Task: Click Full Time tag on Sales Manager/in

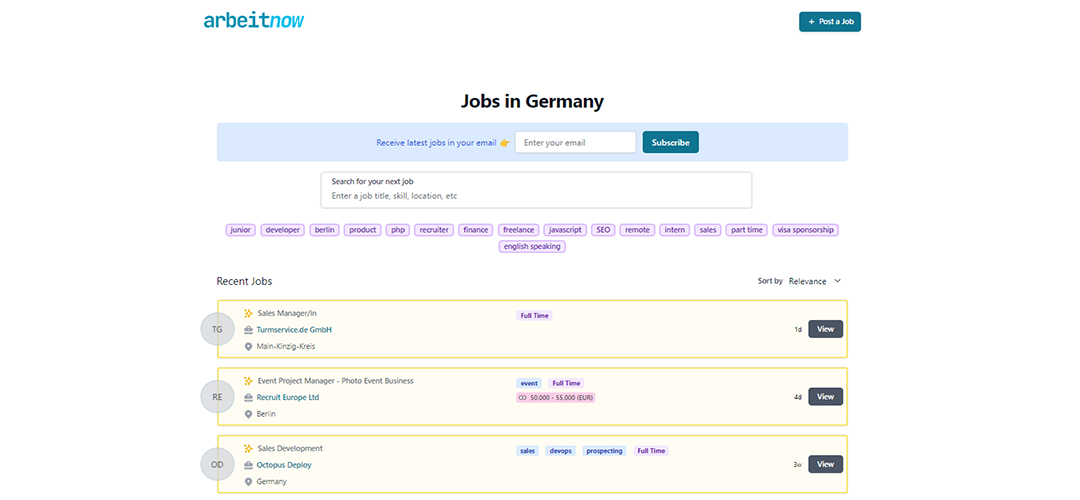Action: point(534,315)
